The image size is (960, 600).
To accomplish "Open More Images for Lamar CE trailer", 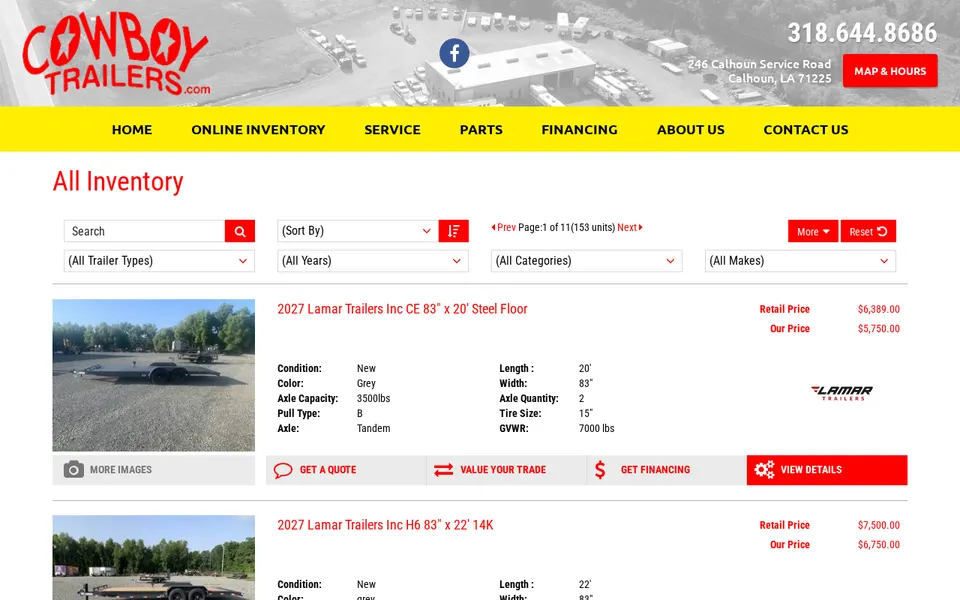I will click(x=154, y=470).
